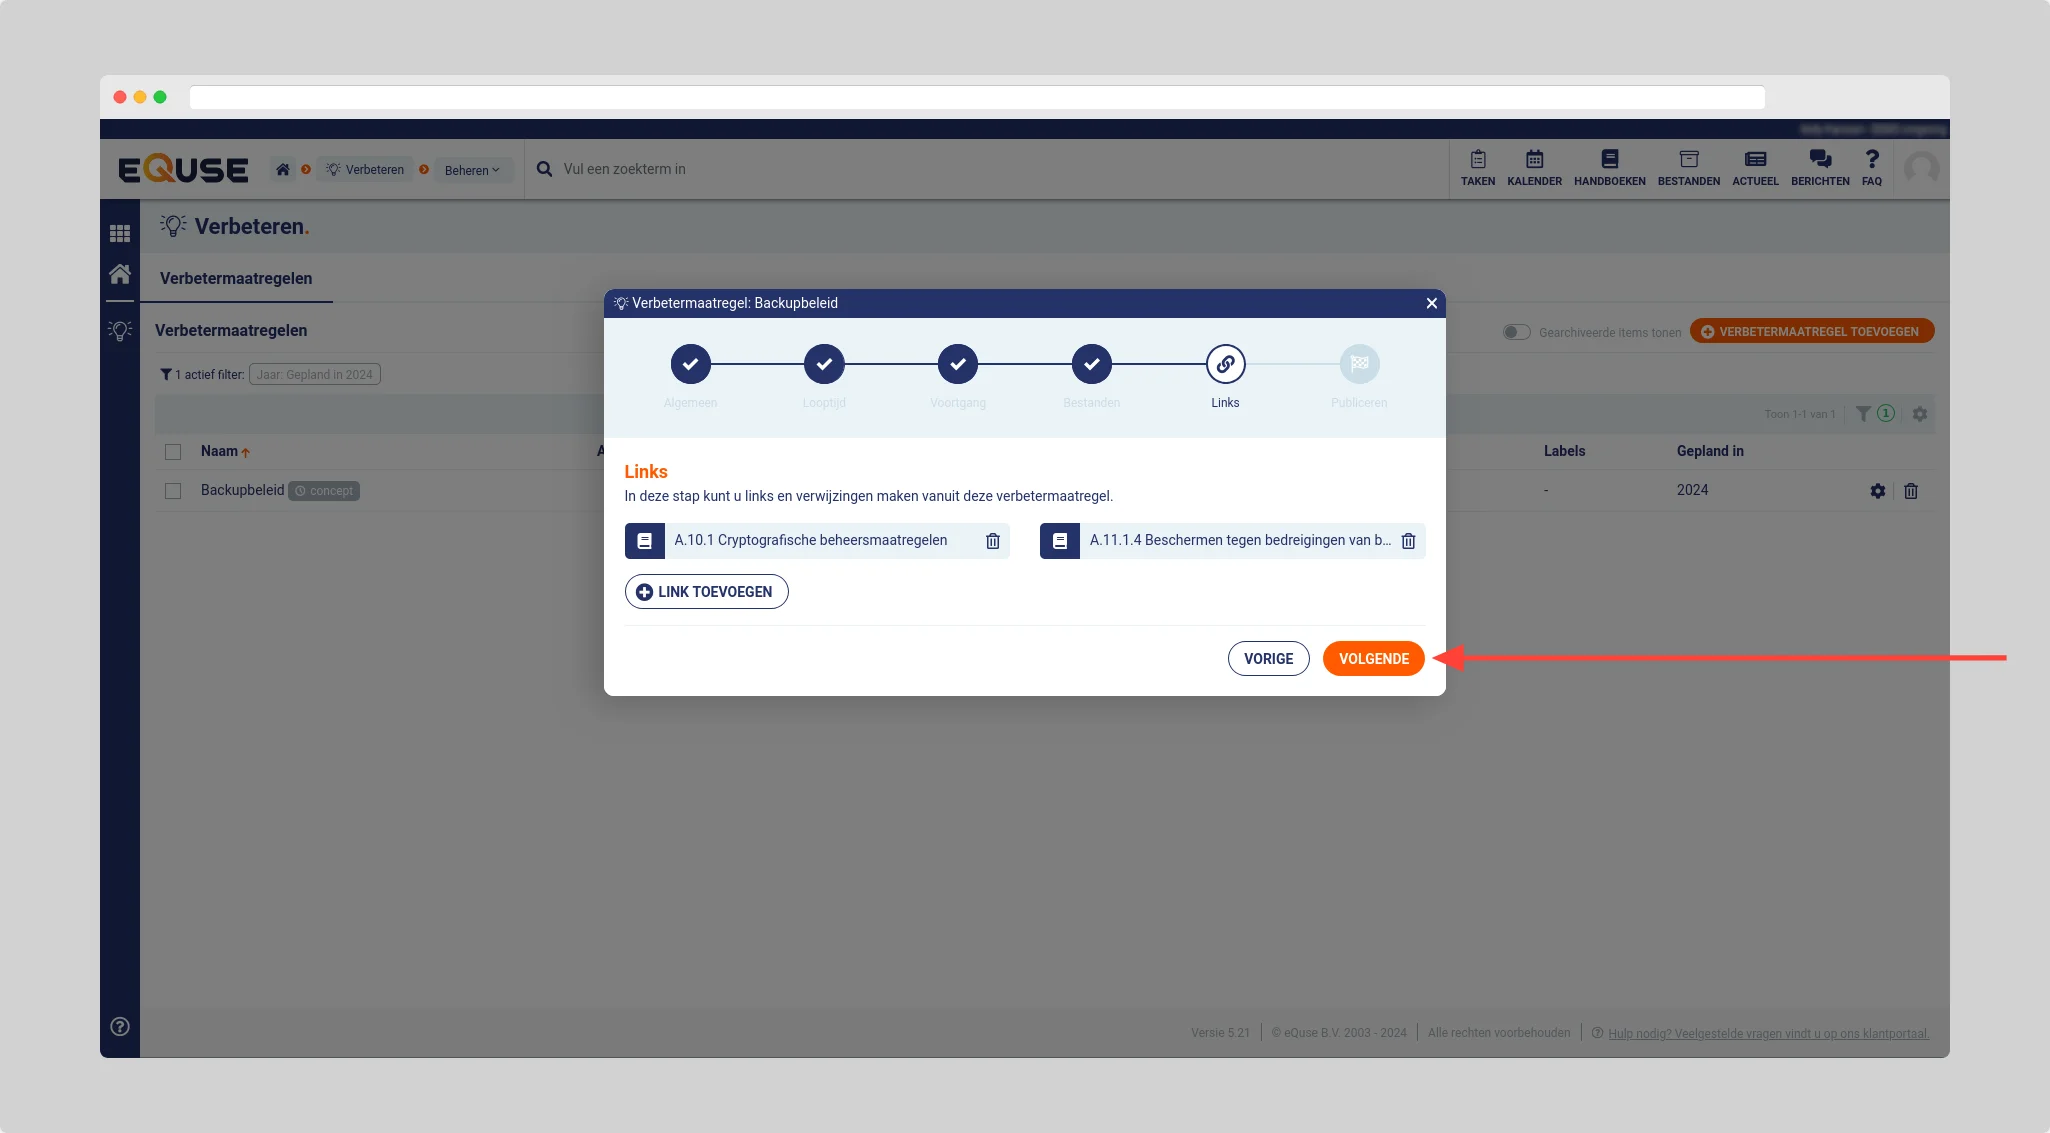Image resolution: width=2050 pixels, height=1133 pixels.
Task: Select all rows via header checkbox
Action: point(173,452)
